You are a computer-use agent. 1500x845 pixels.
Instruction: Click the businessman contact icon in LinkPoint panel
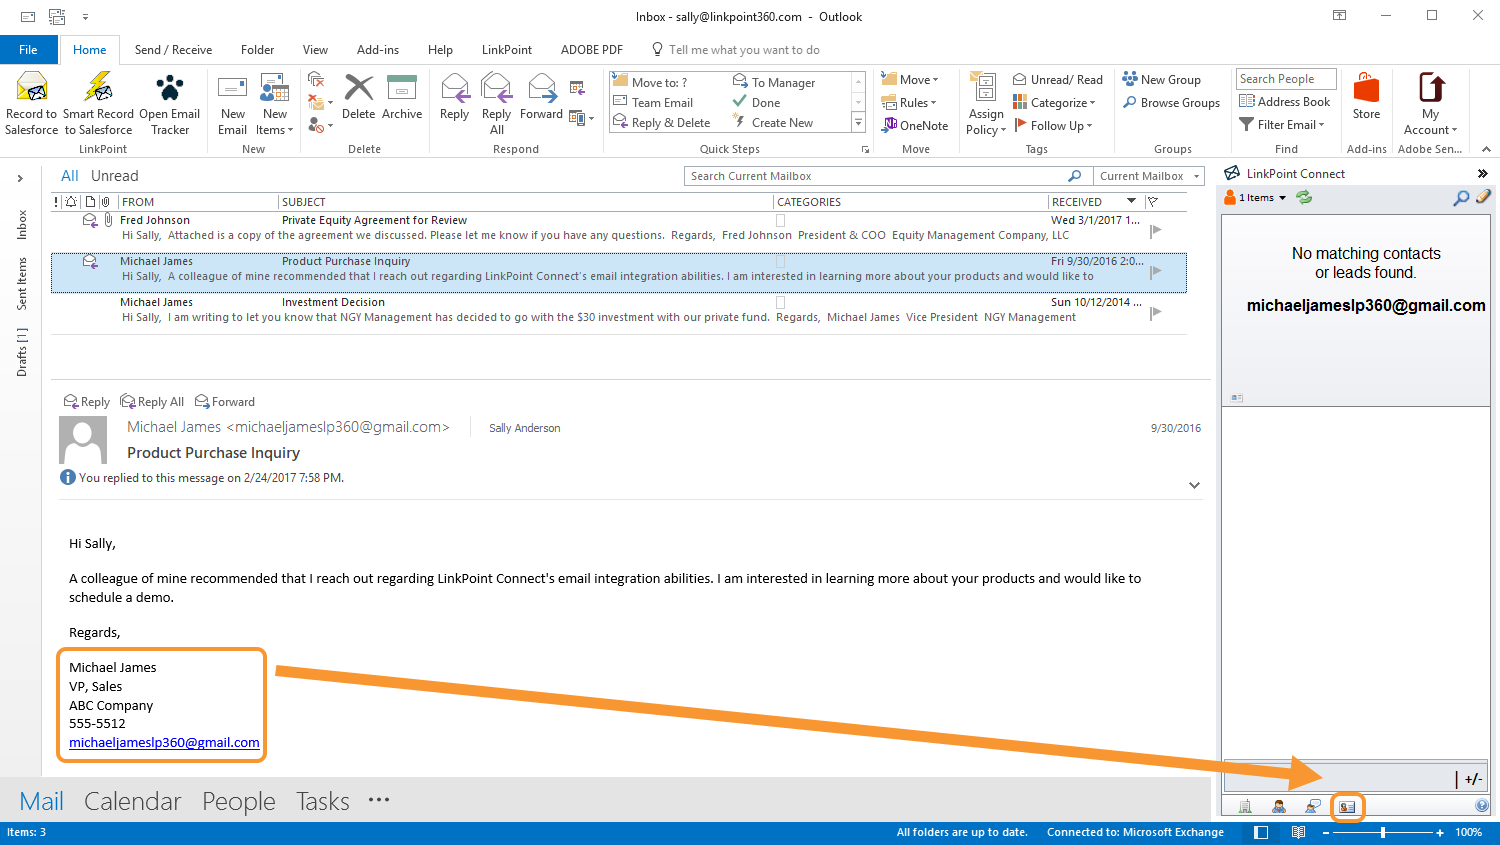[1279, 806]
